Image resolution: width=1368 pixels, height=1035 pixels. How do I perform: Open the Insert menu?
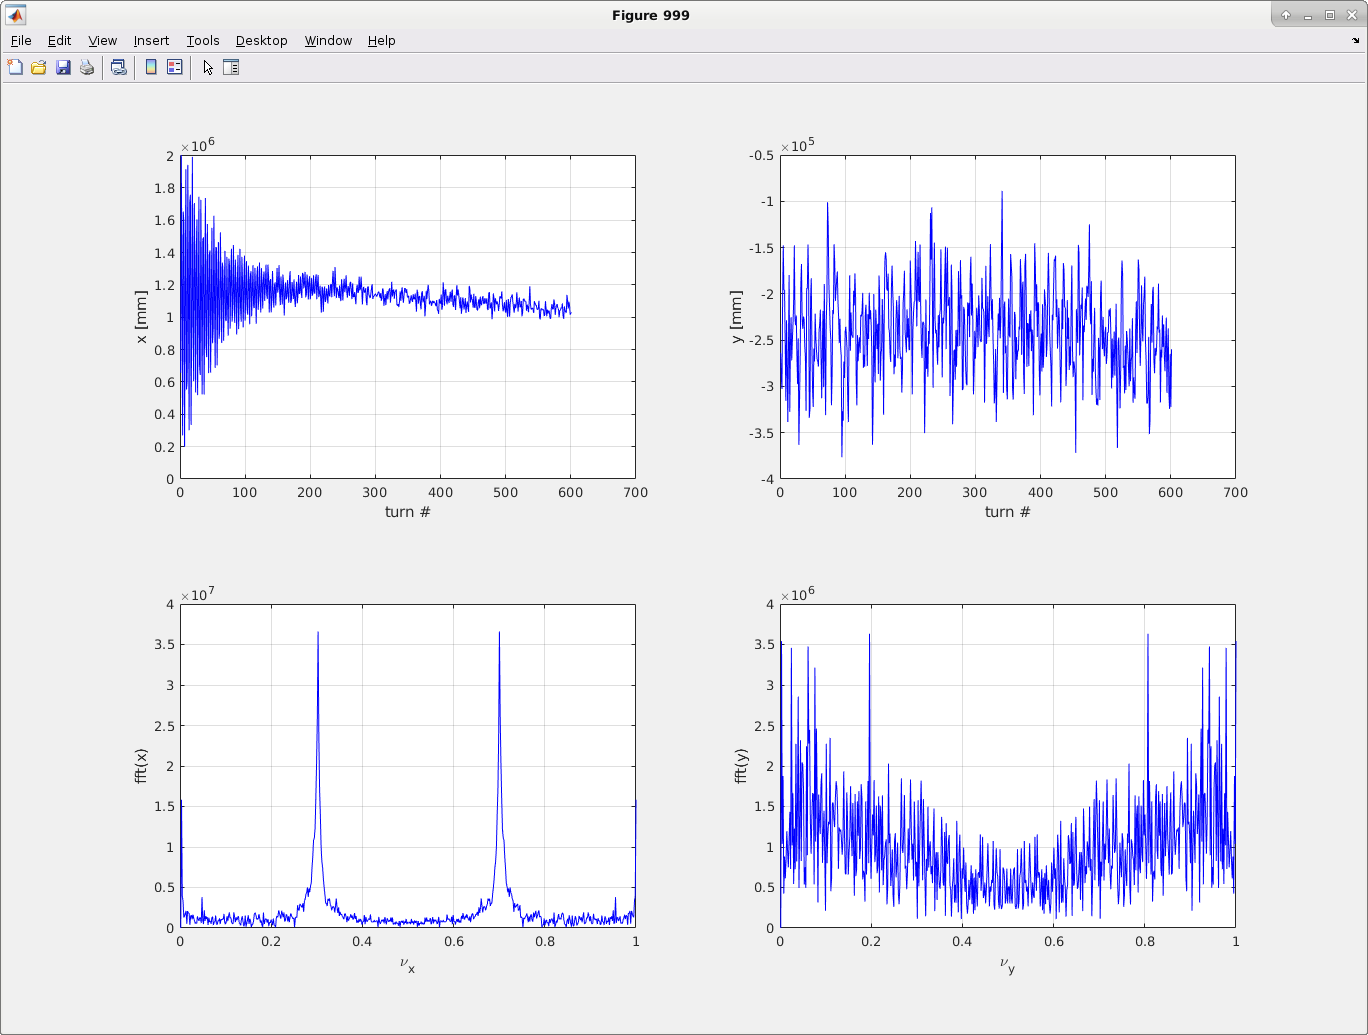click(x=151, y=41)
